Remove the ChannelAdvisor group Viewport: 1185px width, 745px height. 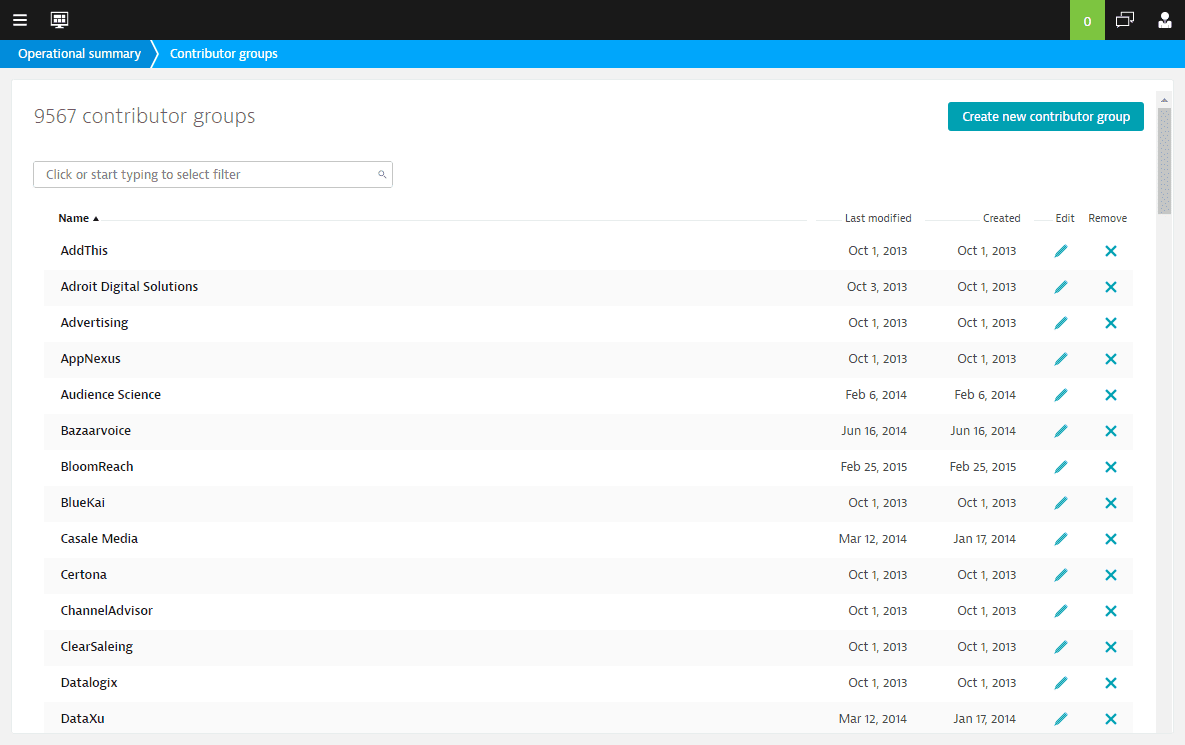1111,611
